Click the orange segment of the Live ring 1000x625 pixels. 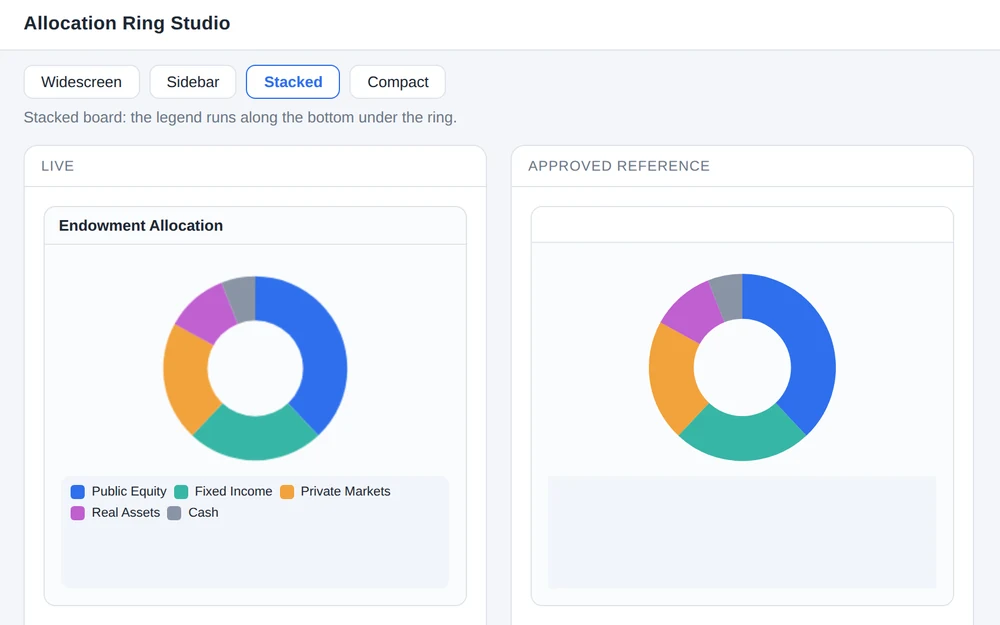click(187, 379)
